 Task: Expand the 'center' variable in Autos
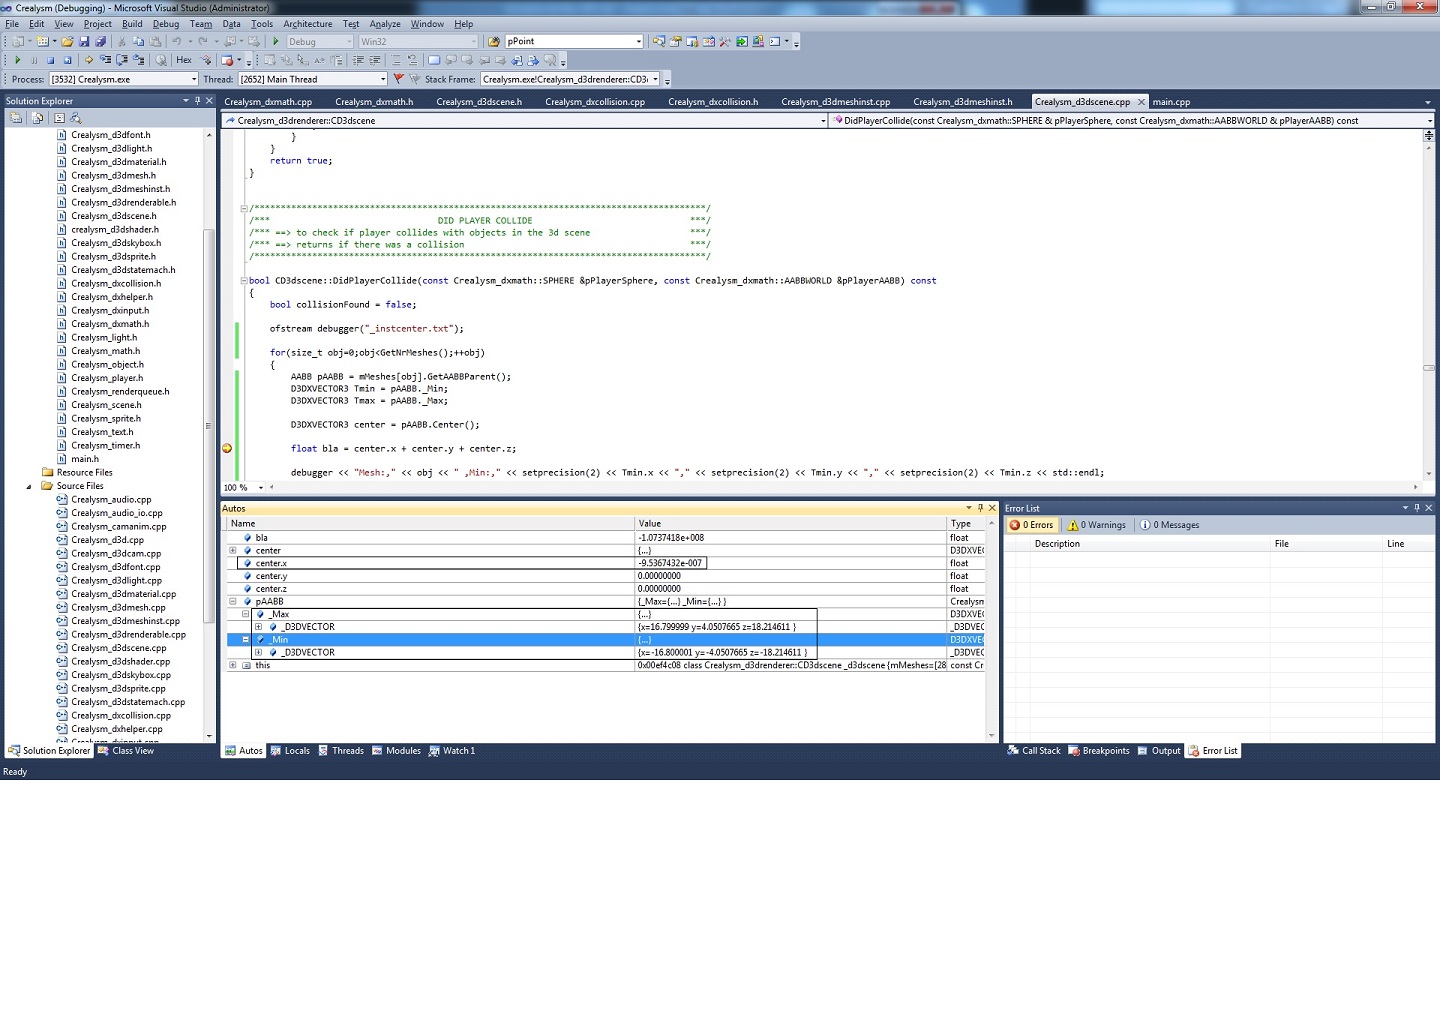tap(233, 551)
